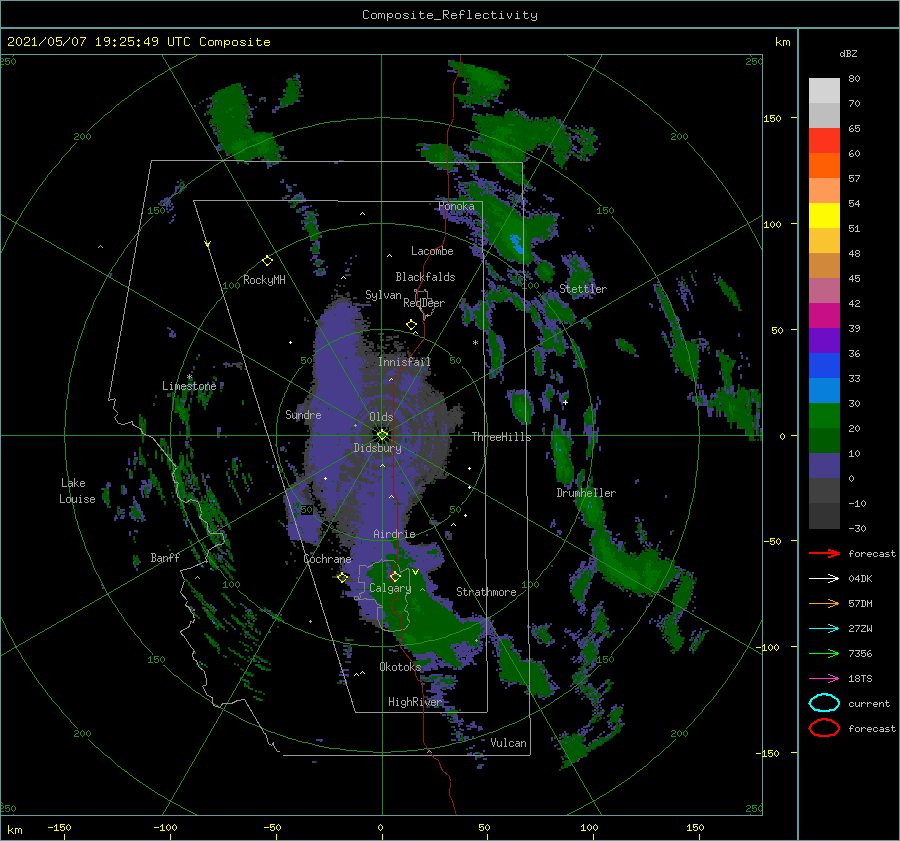Click the Didsbury city label

tap(377, 448)
